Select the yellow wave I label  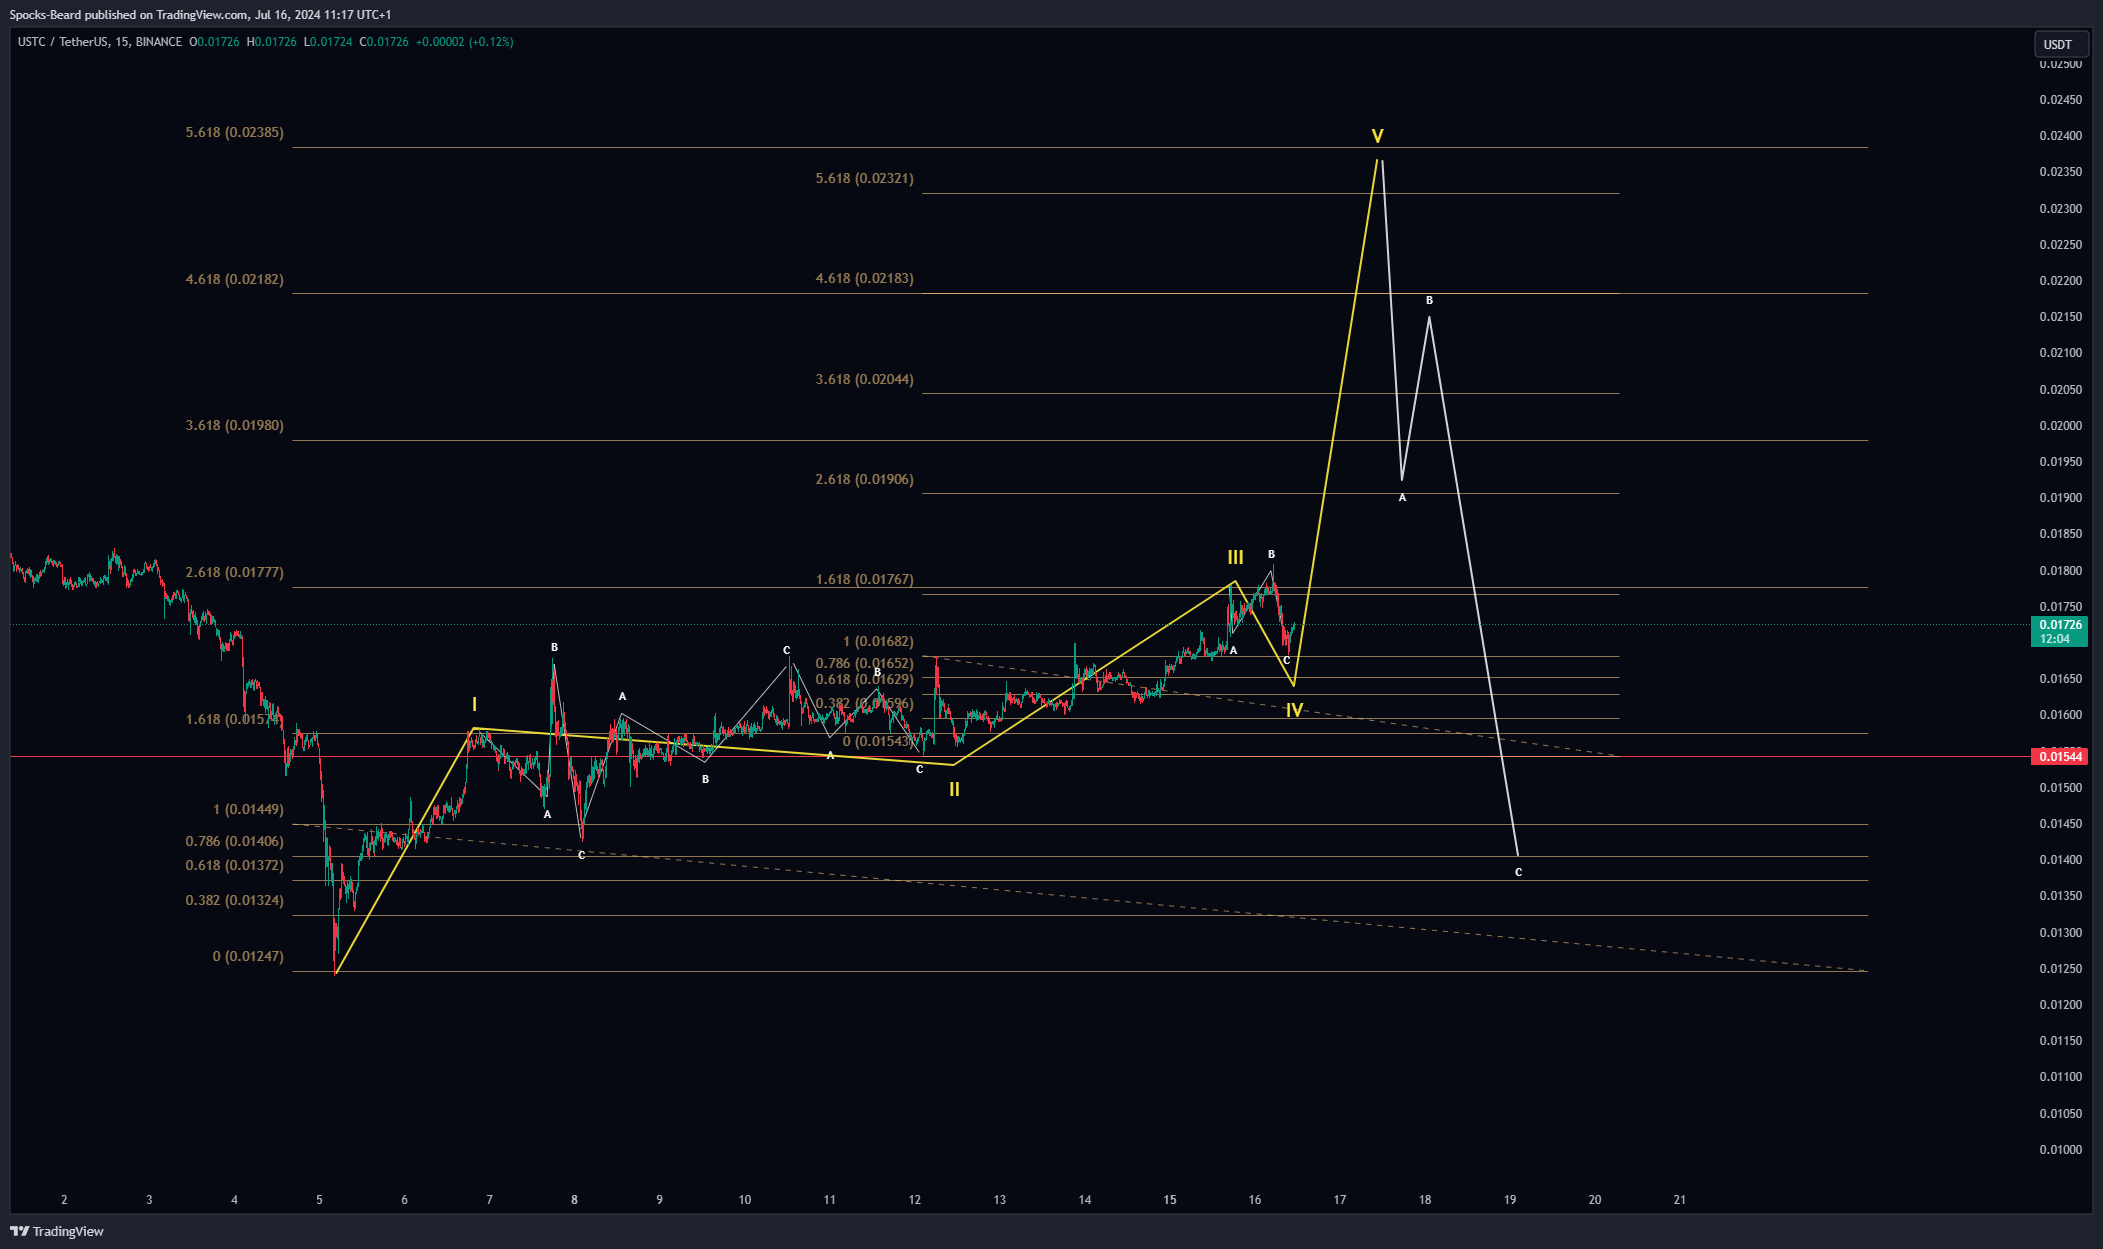[x=474, y=704]
